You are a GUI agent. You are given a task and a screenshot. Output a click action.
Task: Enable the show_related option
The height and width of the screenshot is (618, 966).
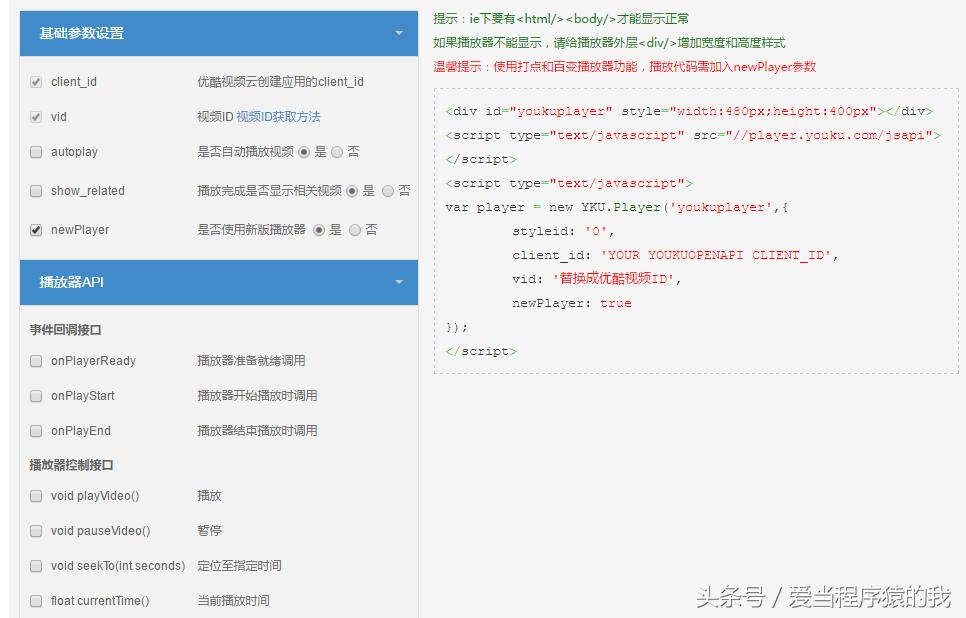click(x=36, y=190)
